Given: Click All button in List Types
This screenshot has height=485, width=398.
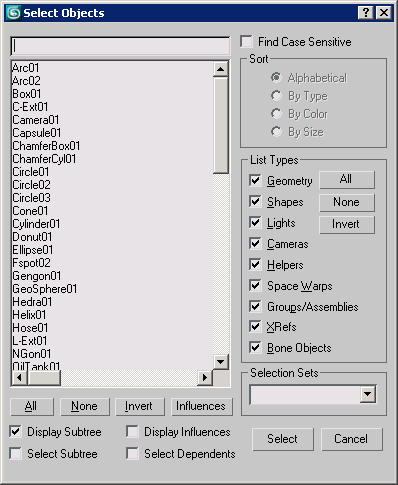Looking at the screenshot, I should point(347,180).
